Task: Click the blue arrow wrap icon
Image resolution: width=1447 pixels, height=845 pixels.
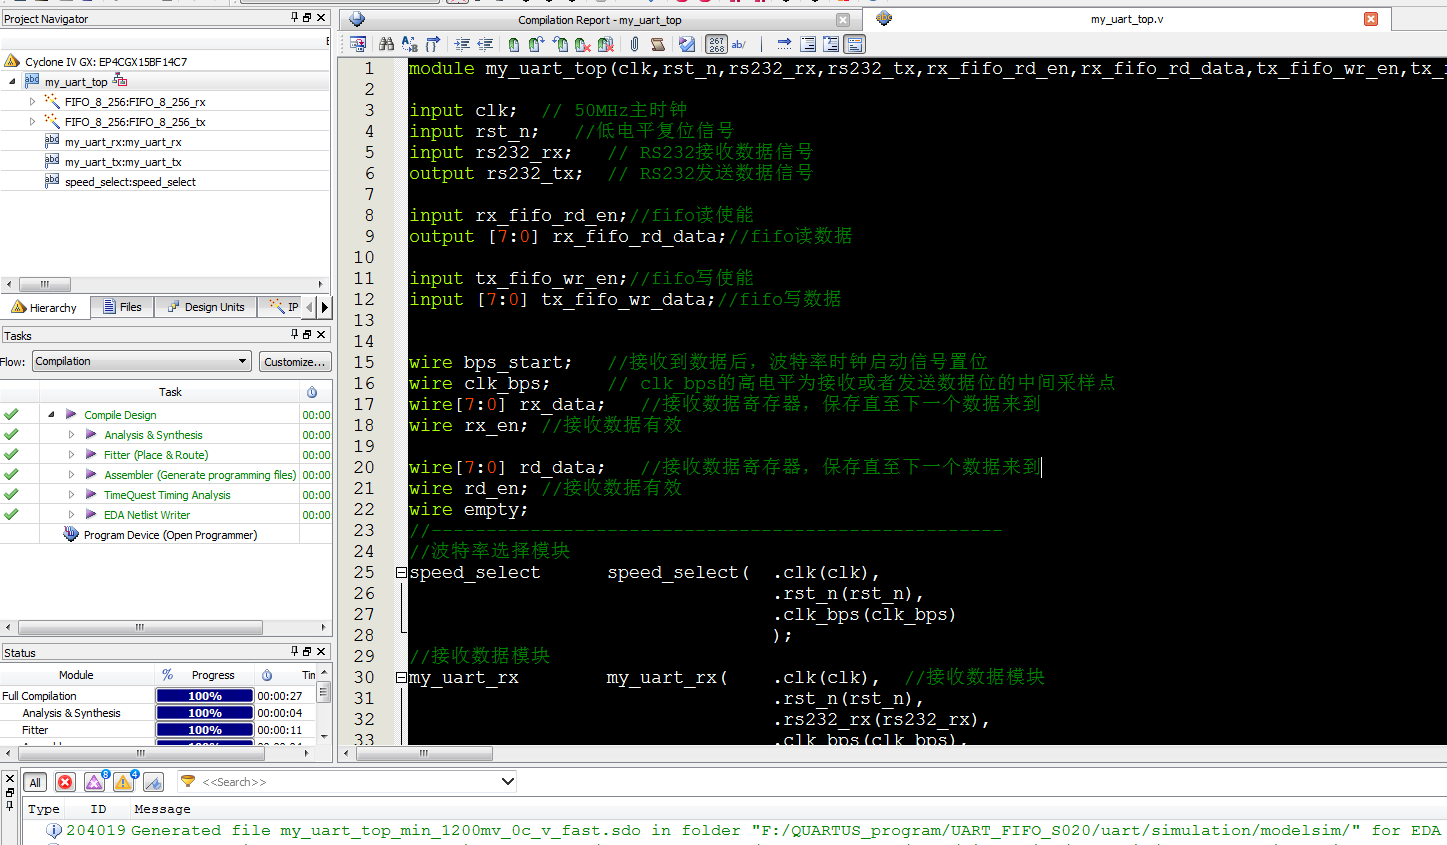Action: tap(784, 44)
